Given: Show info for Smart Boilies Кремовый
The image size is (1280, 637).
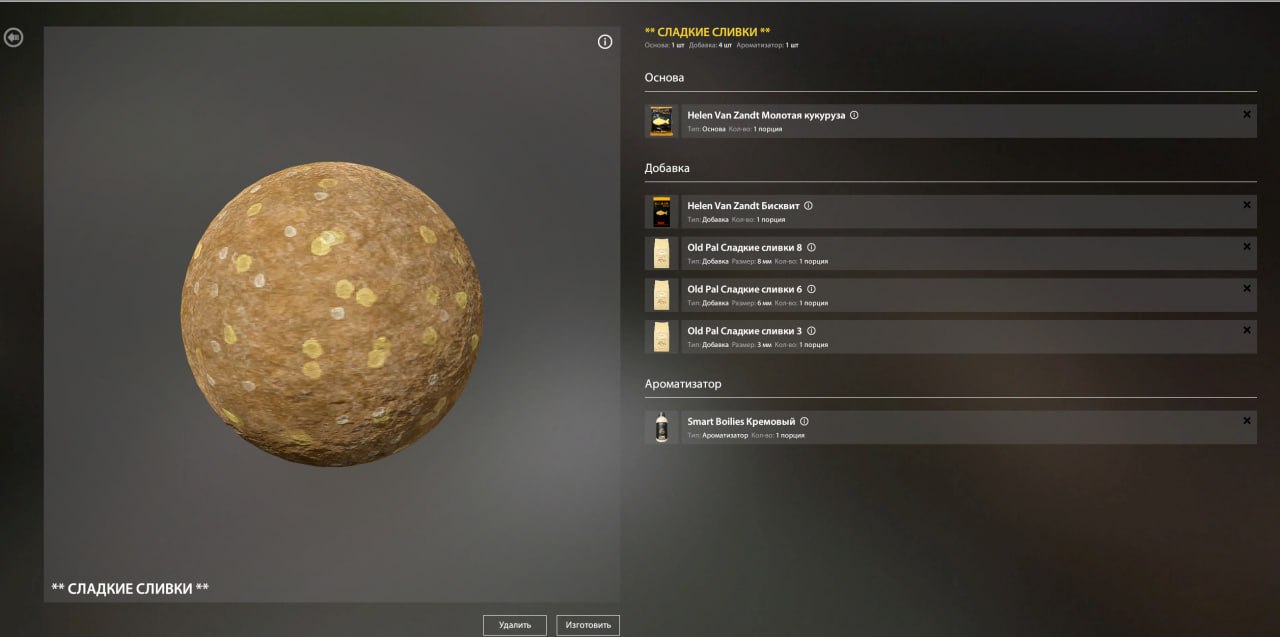Looking at the screenshot, I should click(804, 422).
